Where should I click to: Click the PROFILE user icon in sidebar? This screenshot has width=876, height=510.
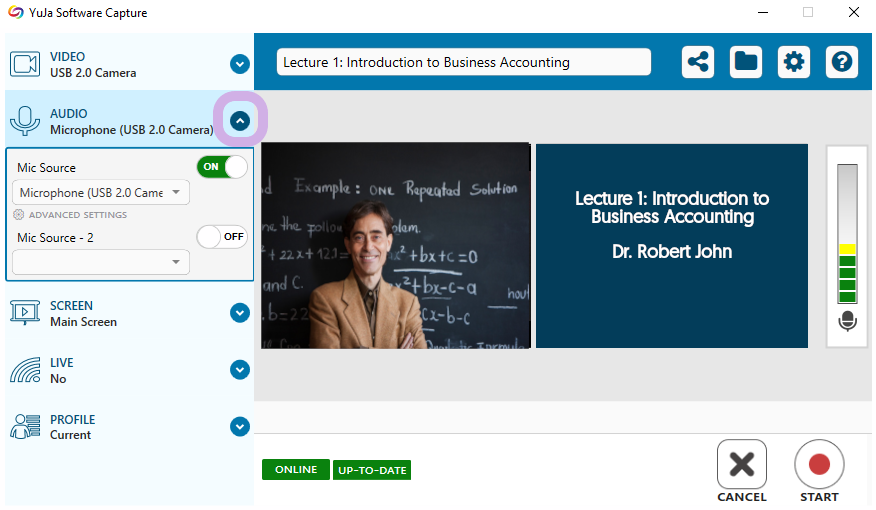pos(25,427)
